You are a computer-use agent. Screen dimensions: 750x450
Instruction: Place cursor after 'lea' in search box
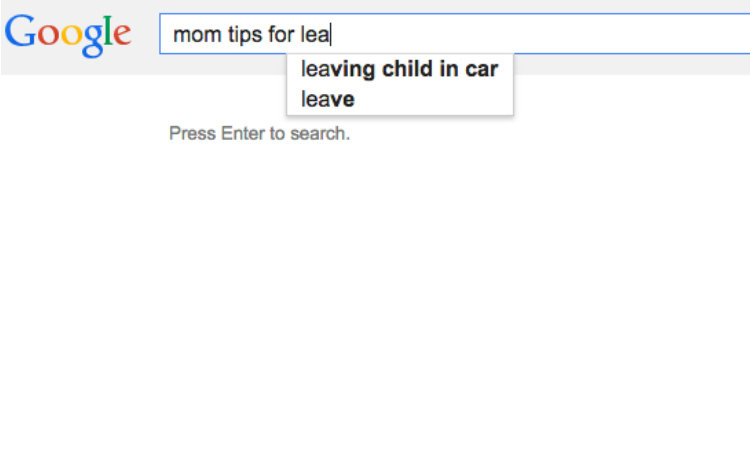[331, 35]
